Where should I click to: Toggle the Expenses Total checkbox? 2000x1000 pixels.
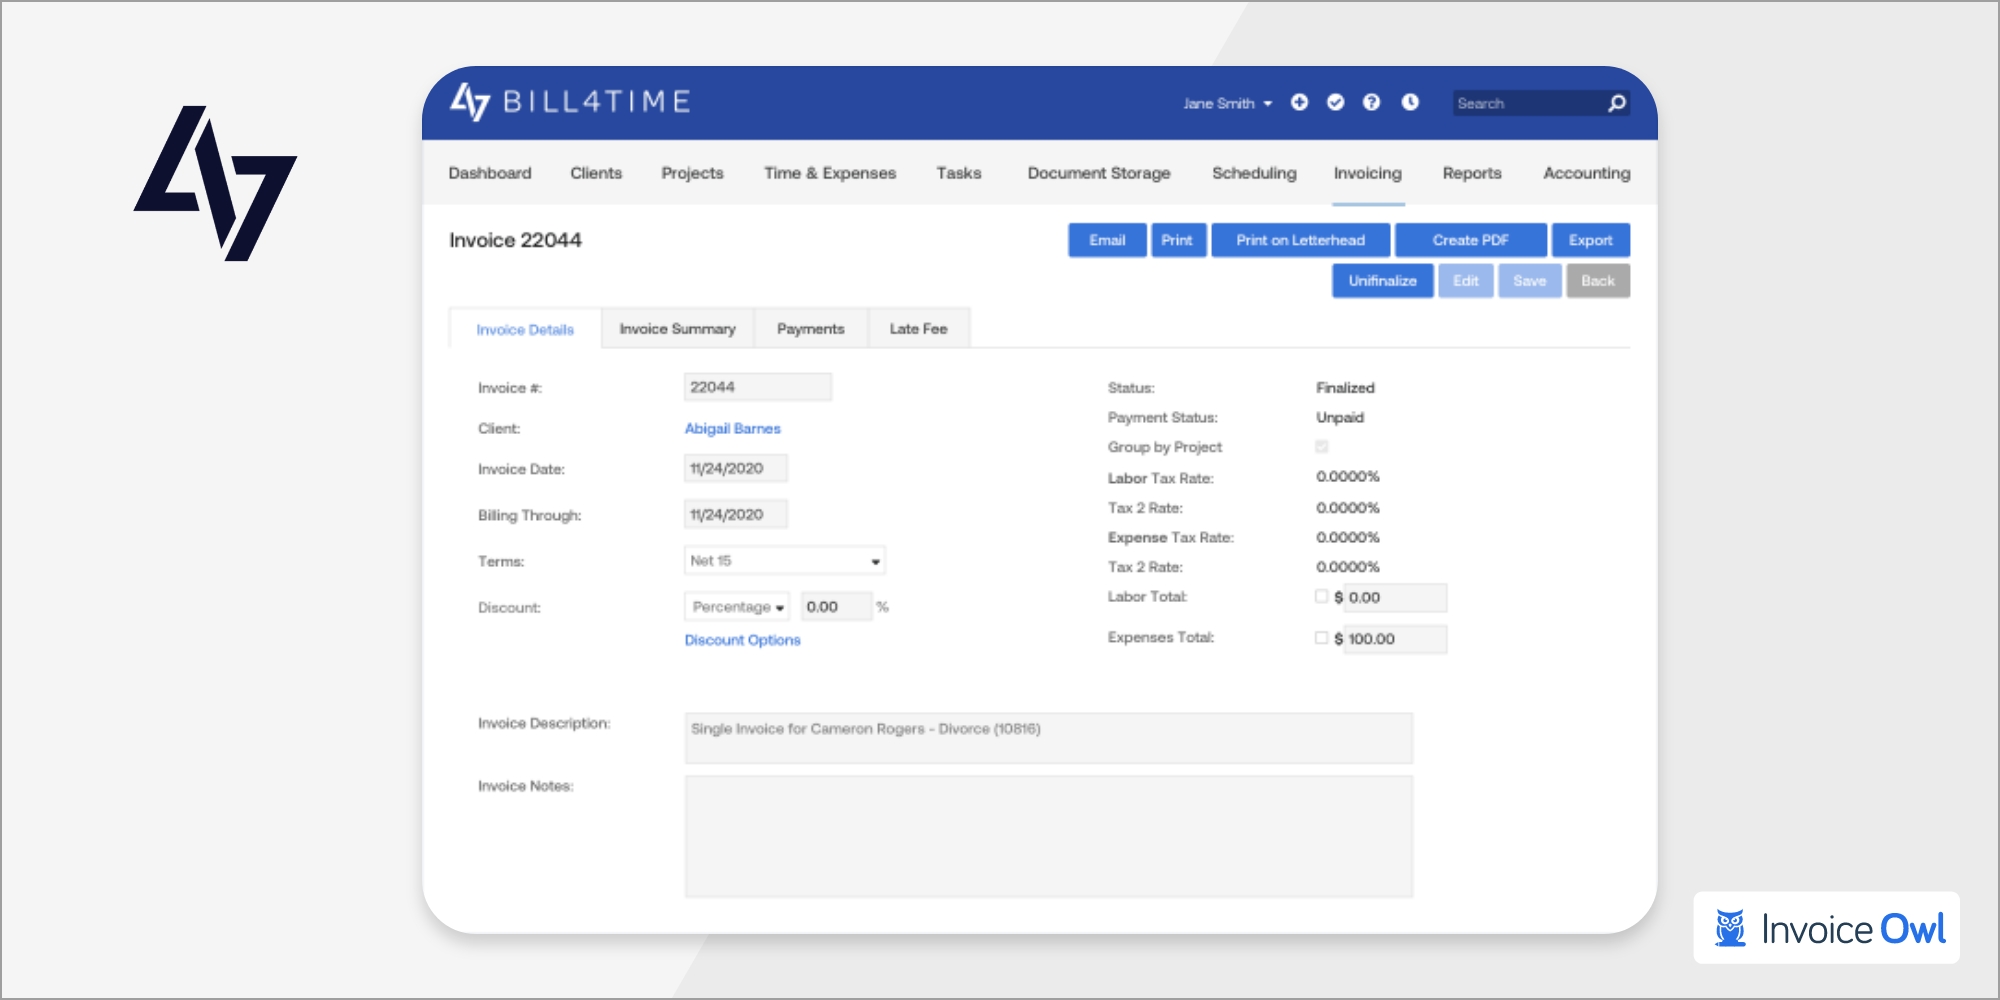coord(1321,638)
